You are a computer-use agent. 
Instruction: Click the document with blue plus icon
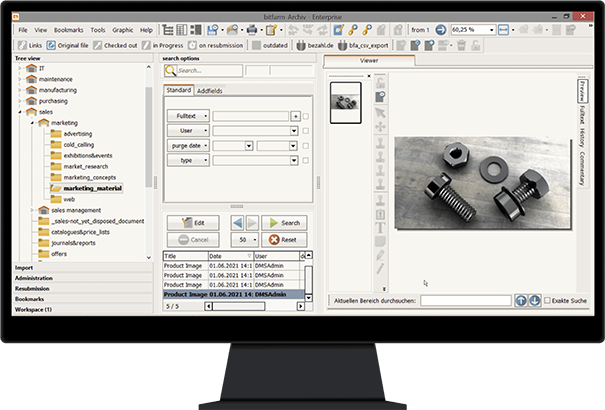point(429,46)
